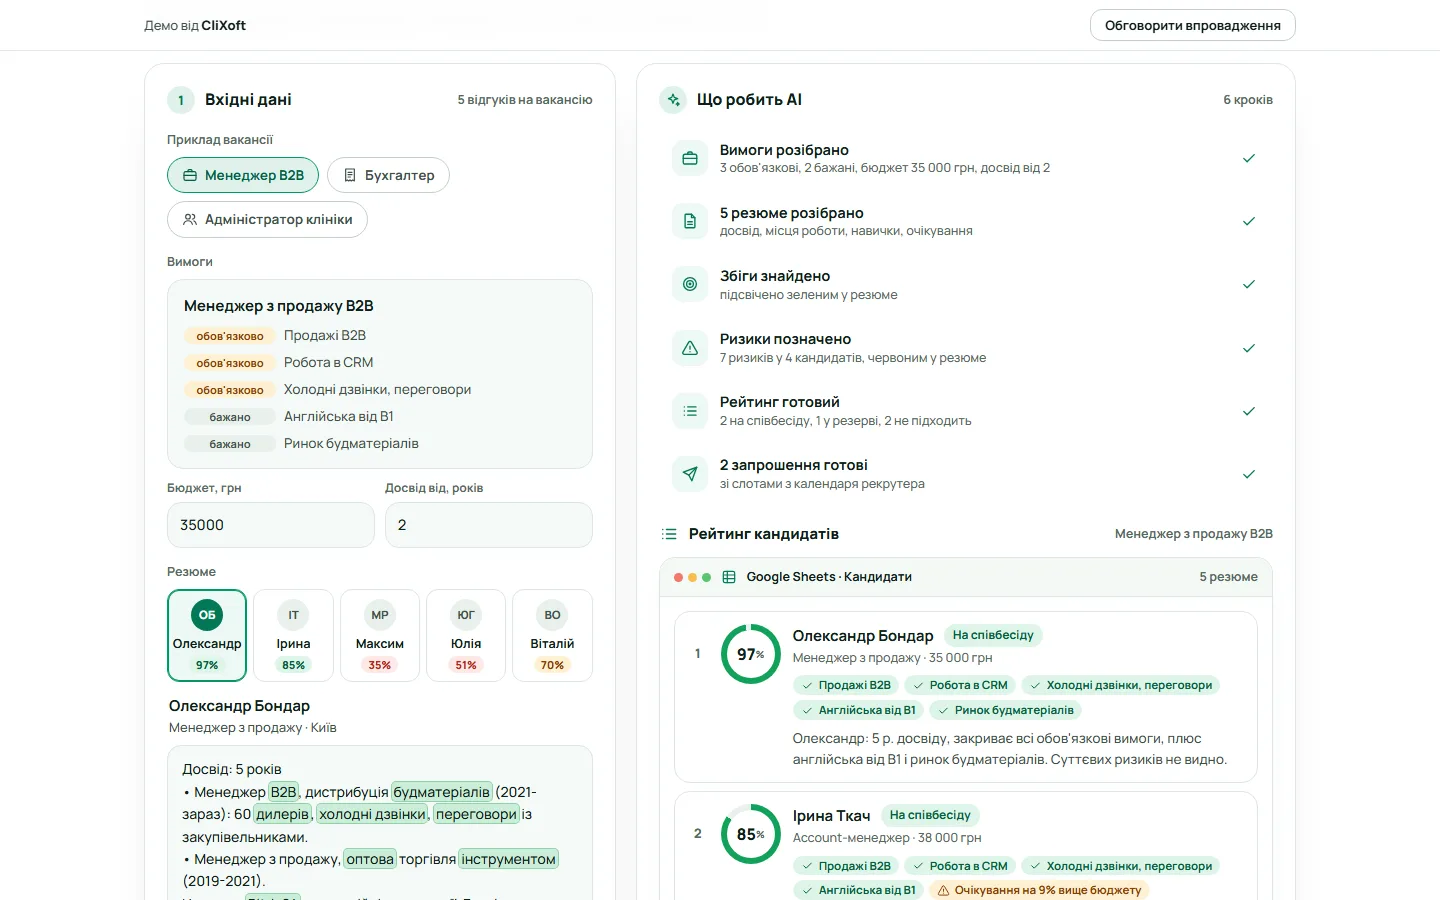Click the 35% score badge under Максим
This screenshot has height=900, width=1440.
[x=380, y=665]
